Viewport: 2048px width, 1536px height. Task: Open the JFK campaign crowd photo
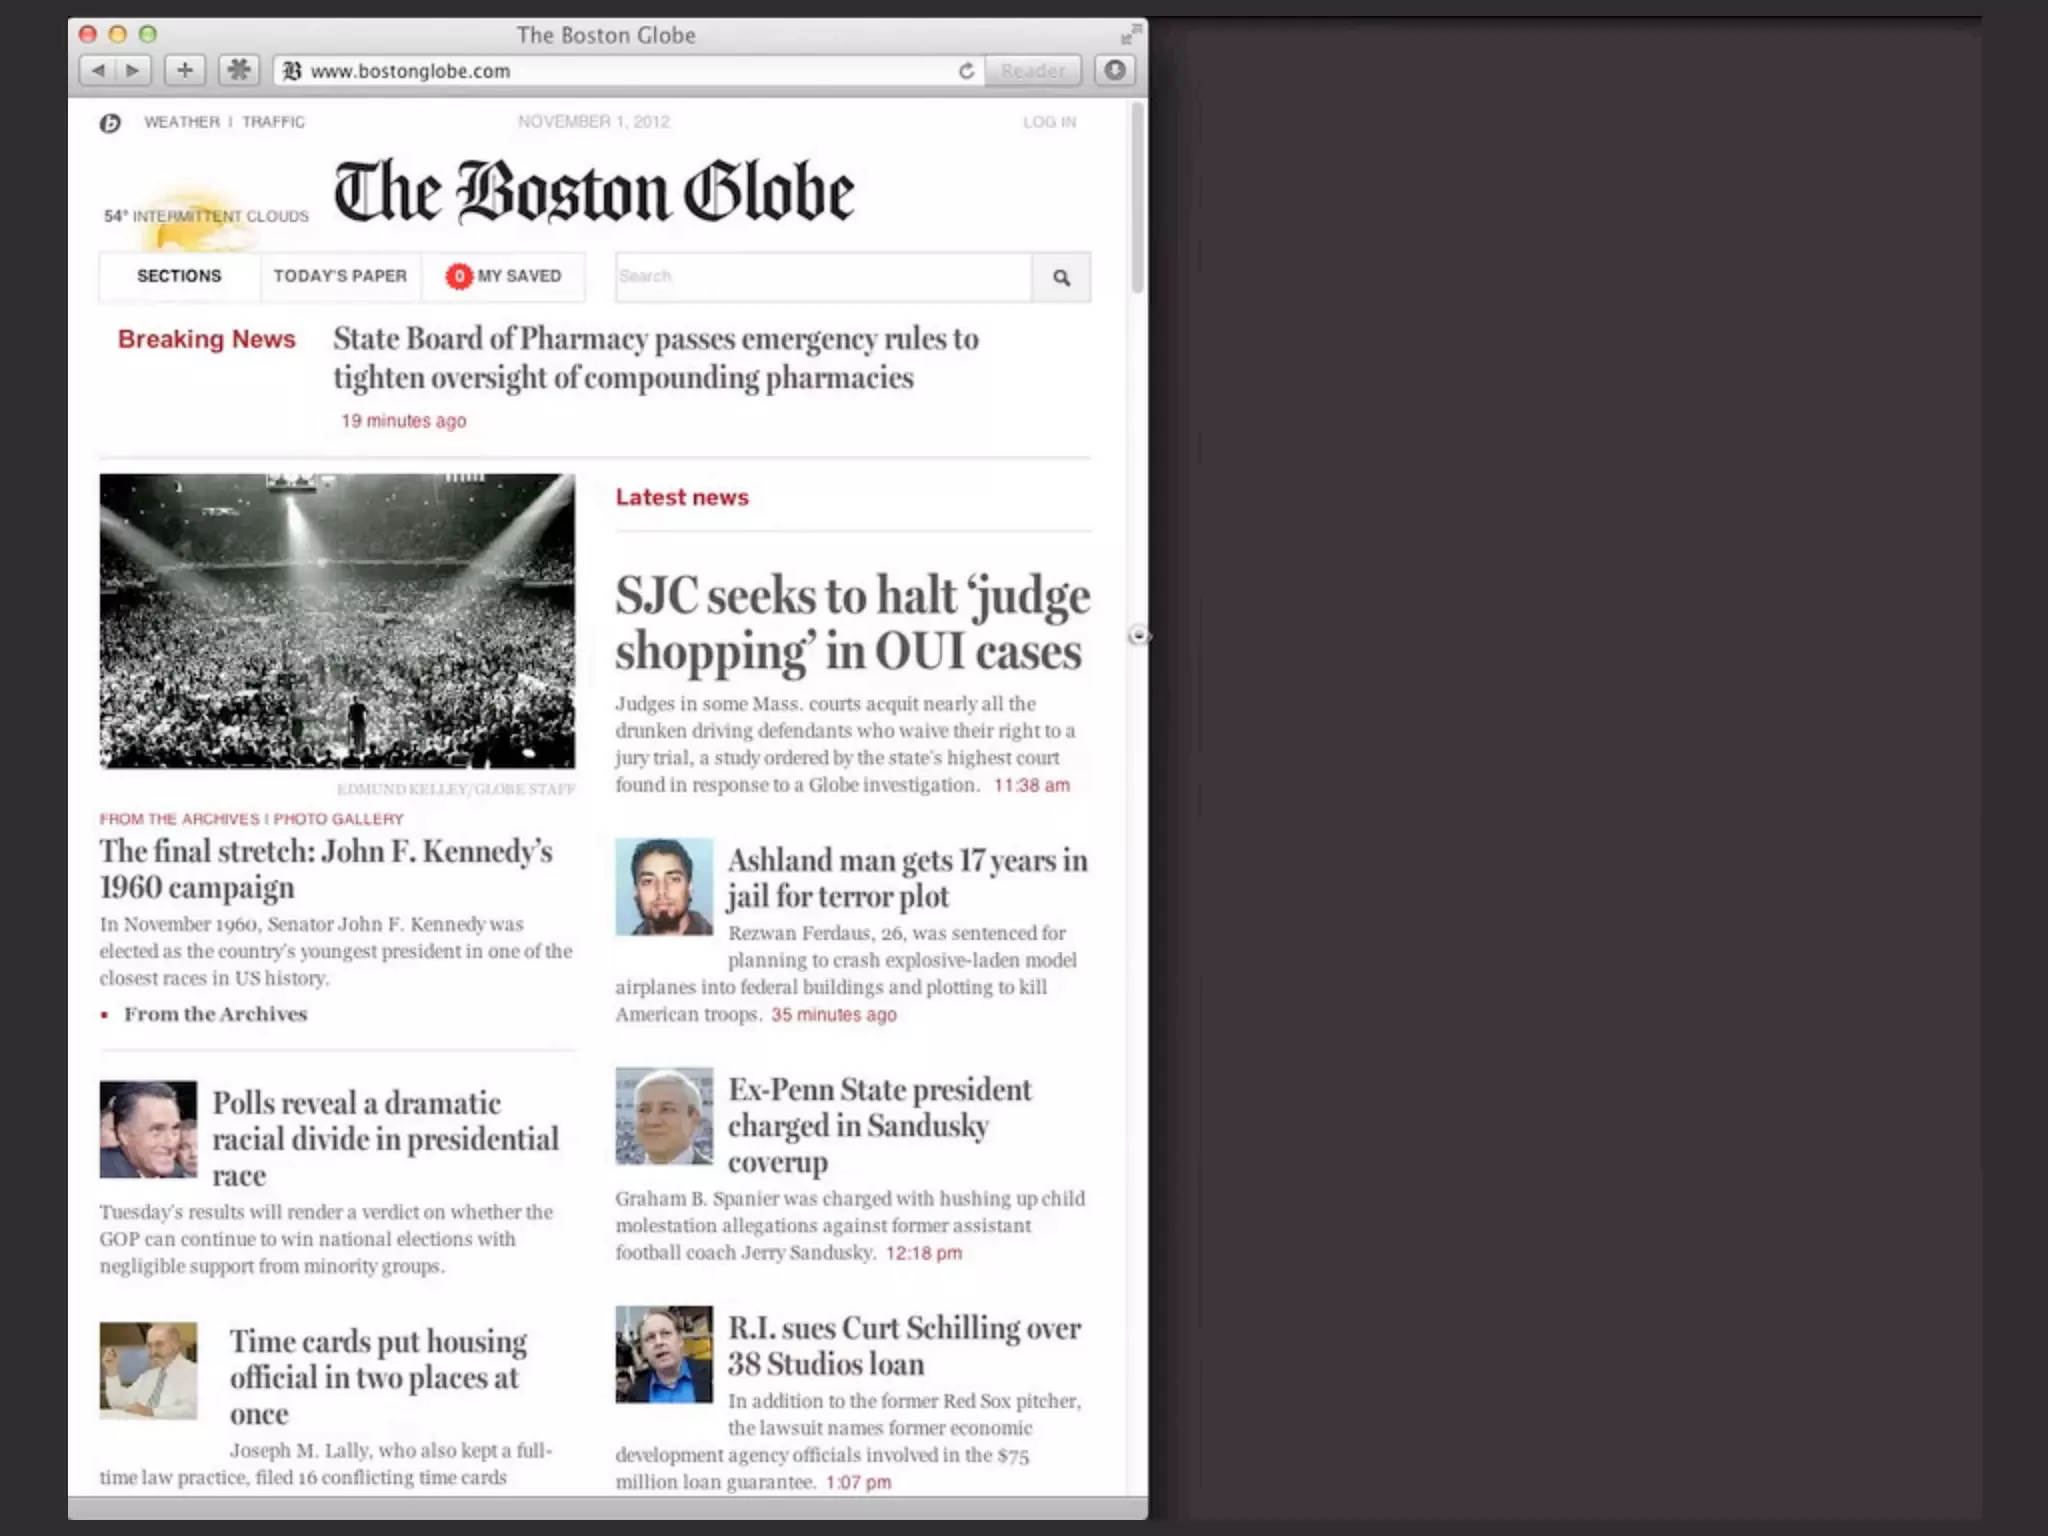(x=337, y=621)
